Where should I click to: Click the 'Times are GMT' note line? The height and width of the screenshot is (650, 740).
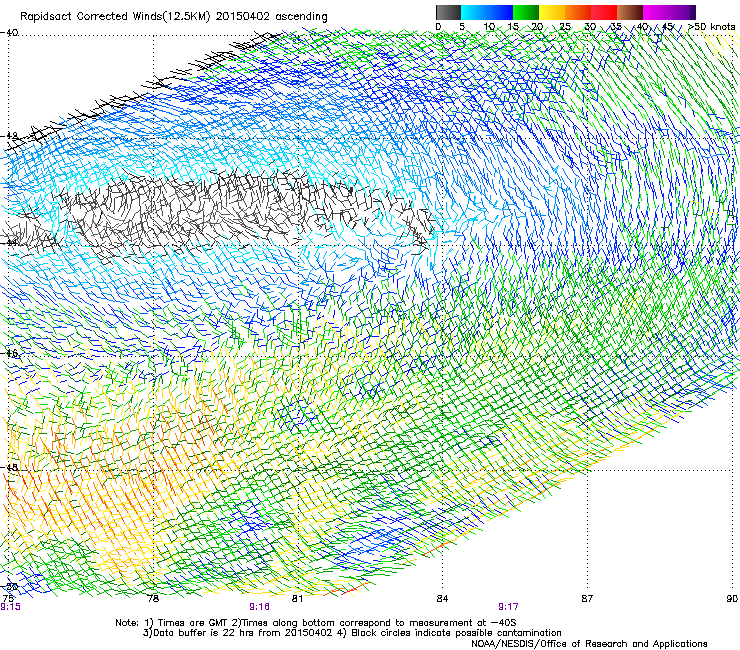tap(316, 623)
